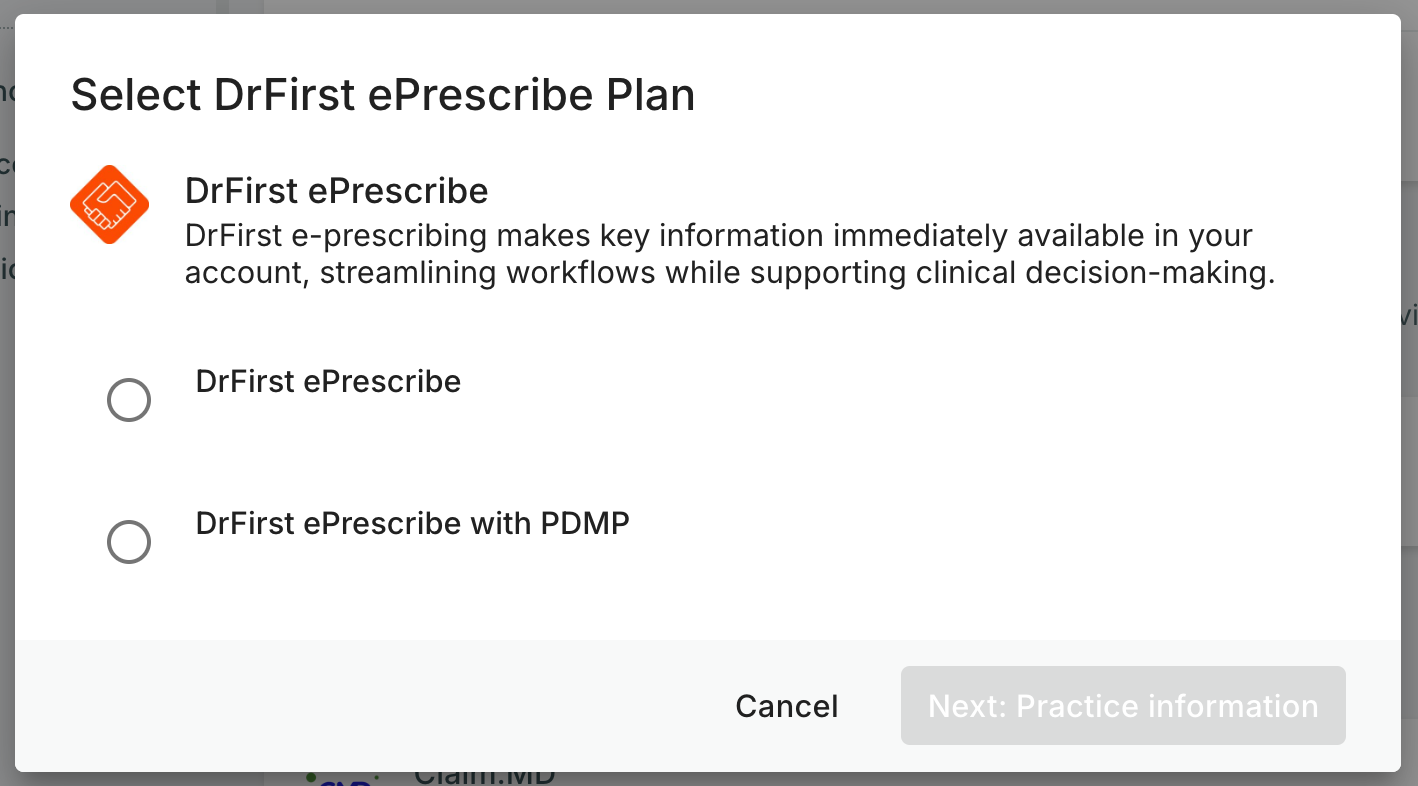
Task: Click the bold DrFirst ePrescribe heading beside logo
Action: [x=337, y=190]
